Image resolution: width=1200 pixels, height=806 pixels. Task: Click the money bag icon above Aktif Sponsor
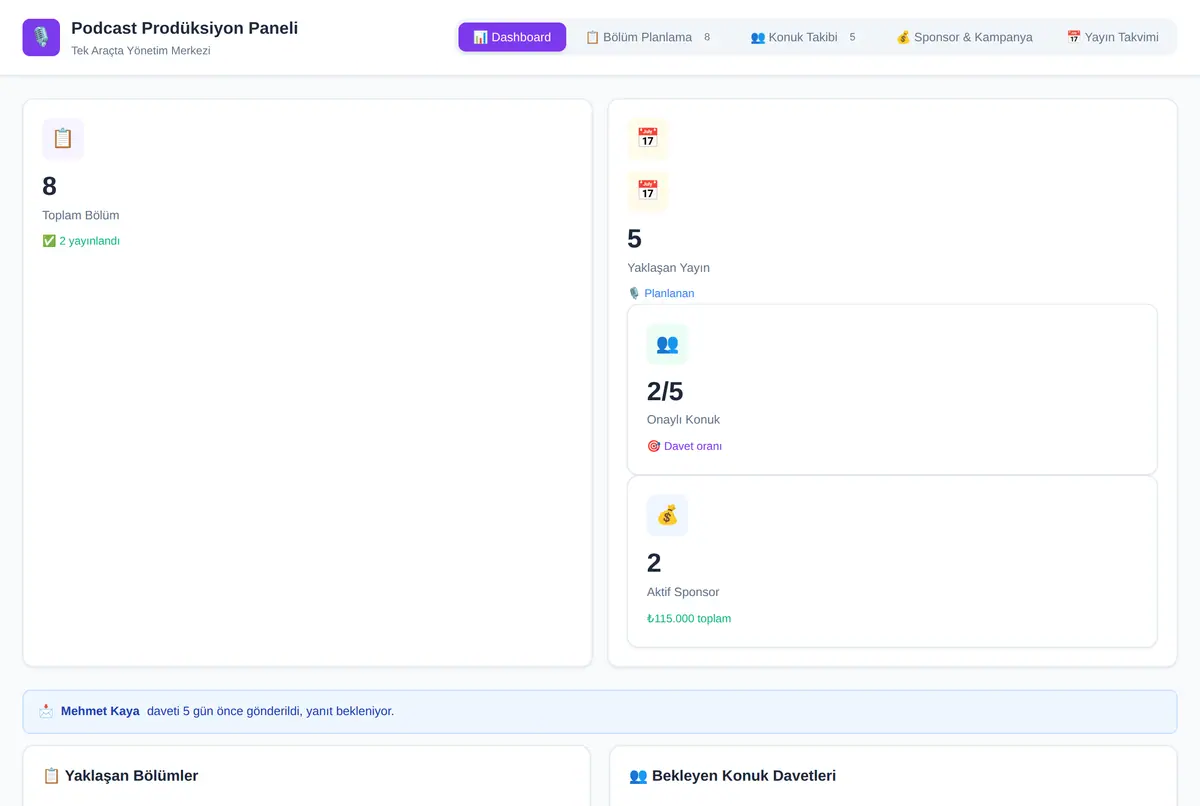[667, 516]
